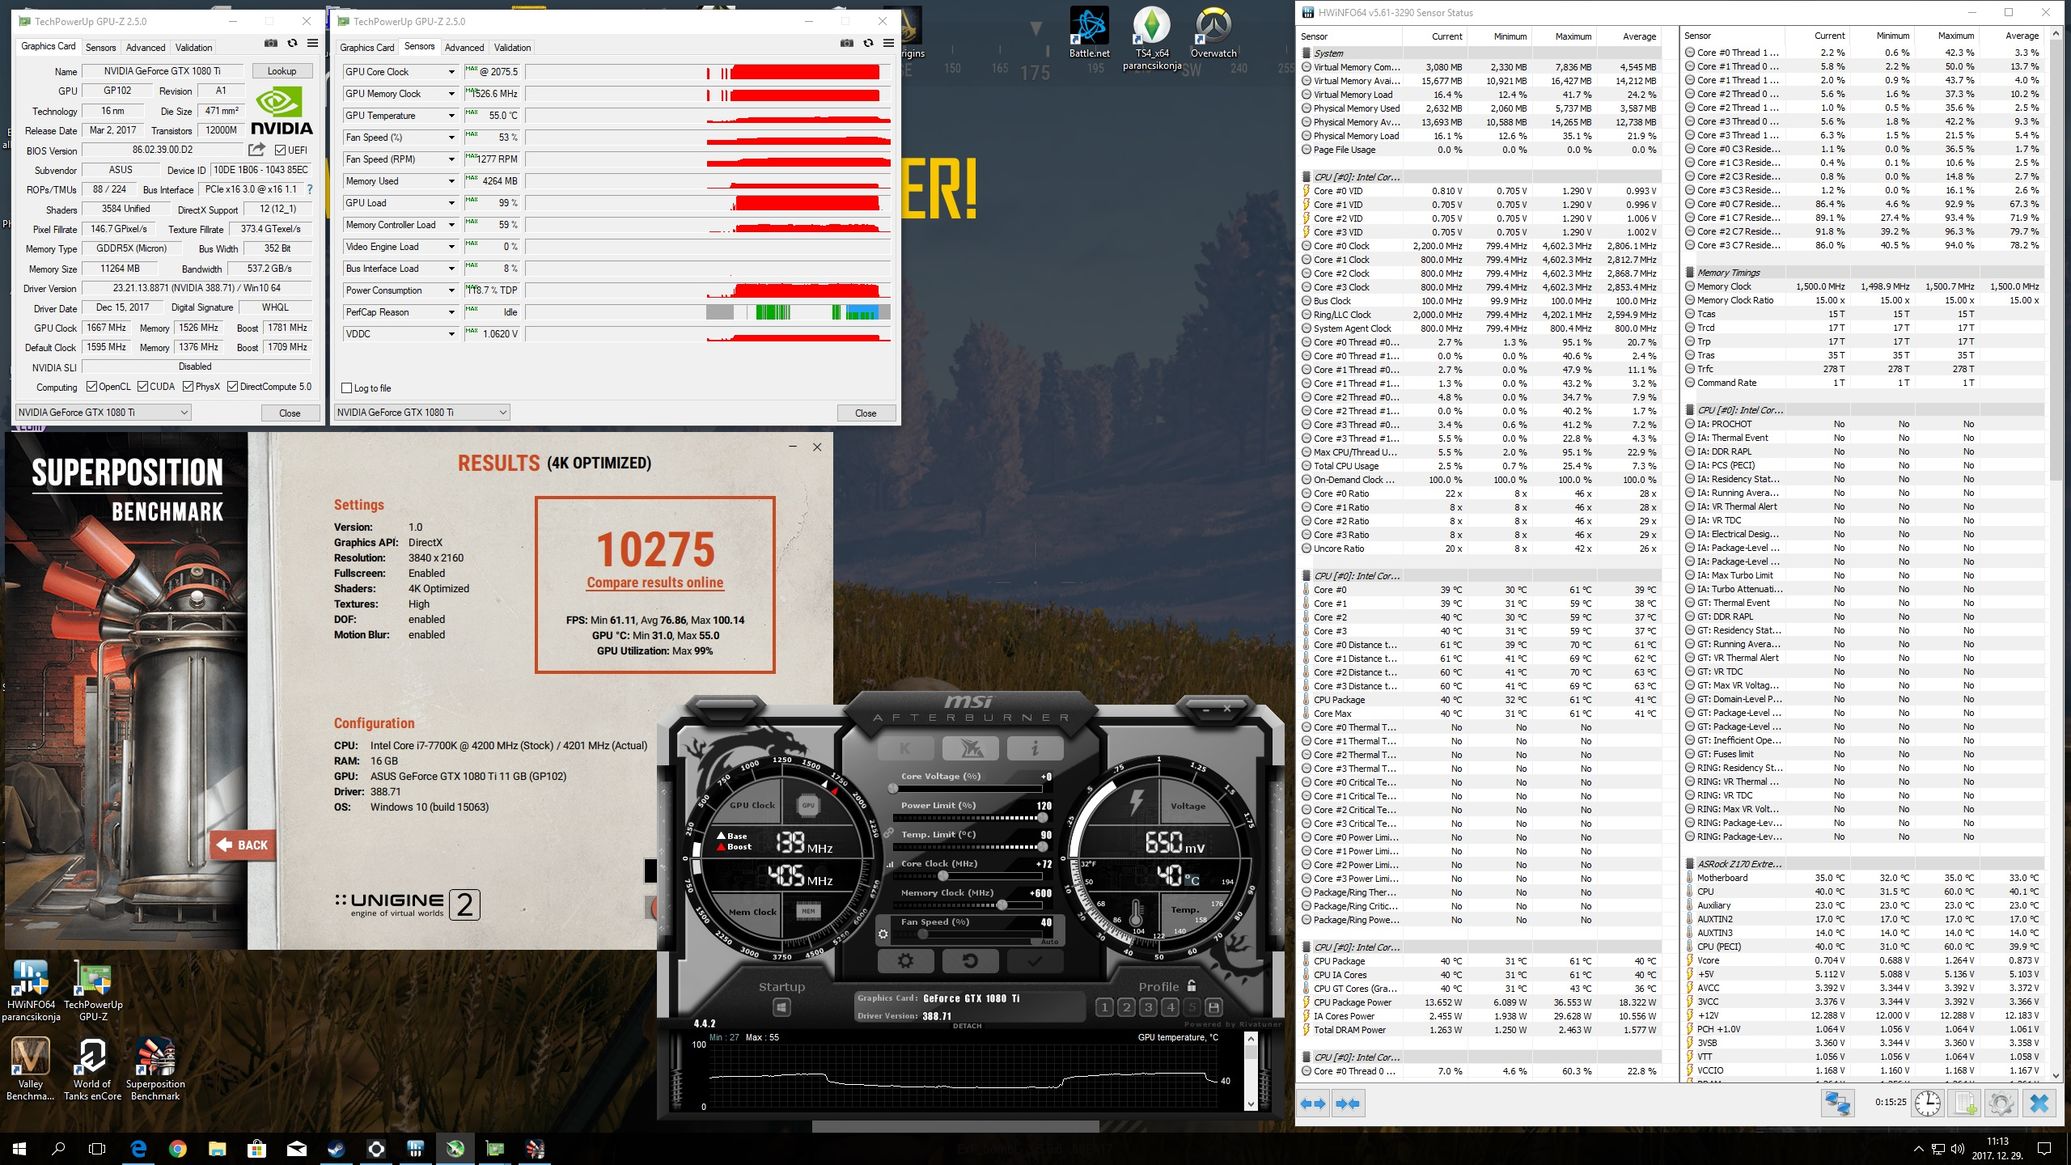Image resolution: width=2071 pixels, height=1165 pixels.
Task: Click the HWiNFO collapse columns arrows icon
Action: [x=1347, y=1103]
